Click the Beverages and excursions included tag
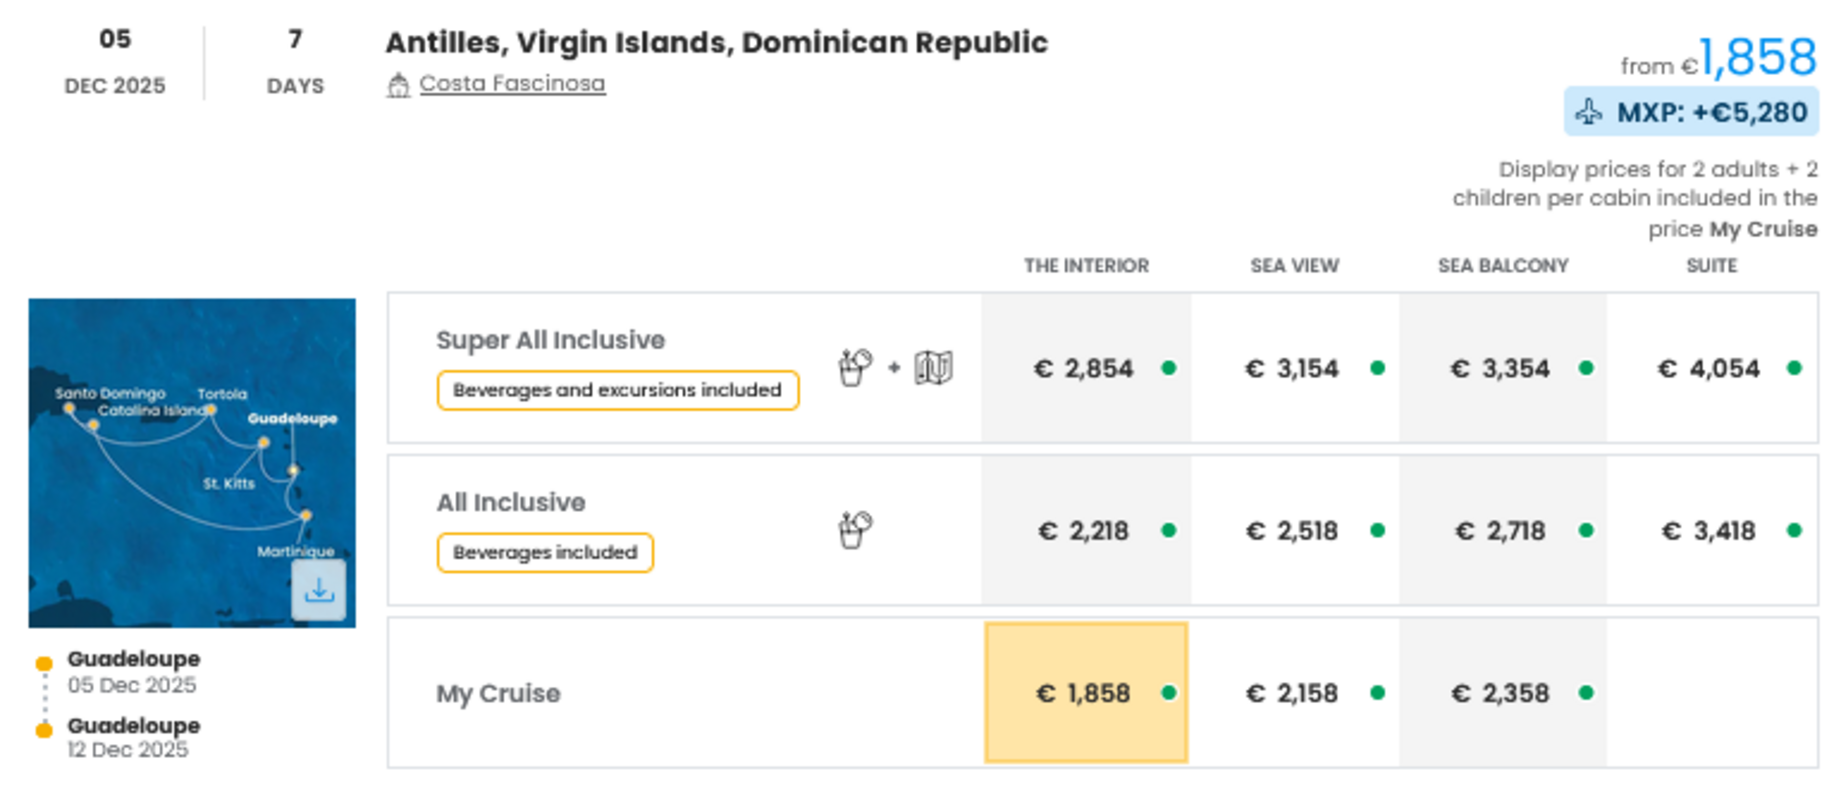Viewport: 1841px width, 800px height. 617,390
